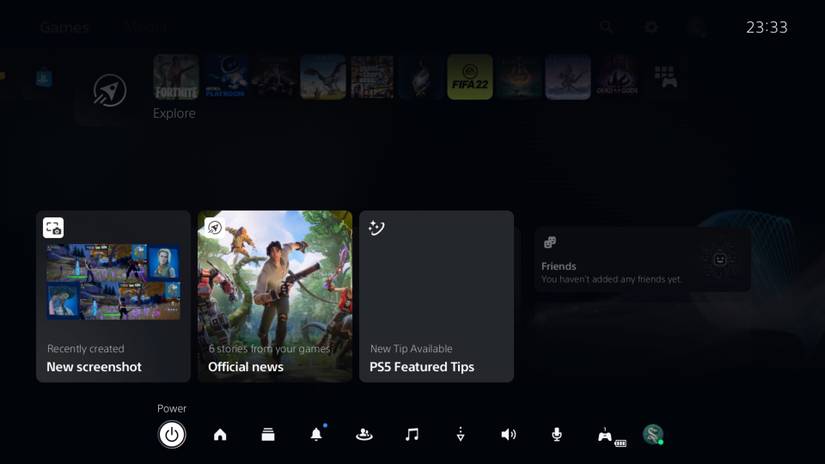This screenshot has height=464, width=825.
Task: Click the 23:33 clock
Action: pos(767,27)
